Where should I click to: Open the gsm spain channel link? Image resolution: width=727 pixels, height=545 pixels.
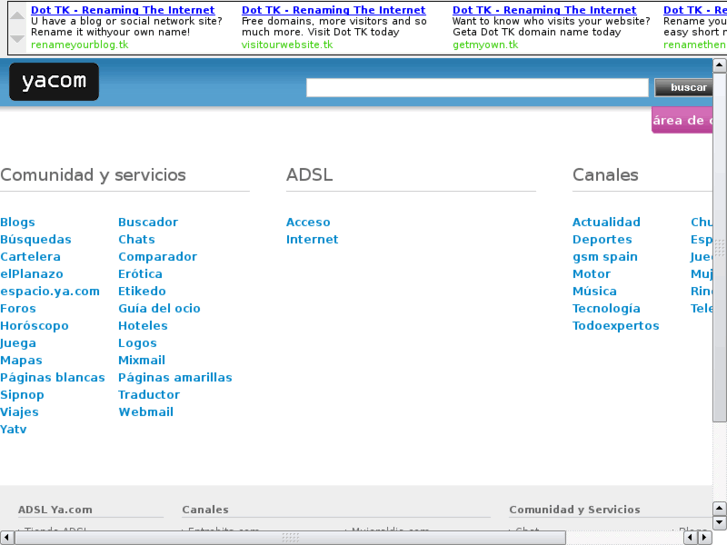click(605, 256)
